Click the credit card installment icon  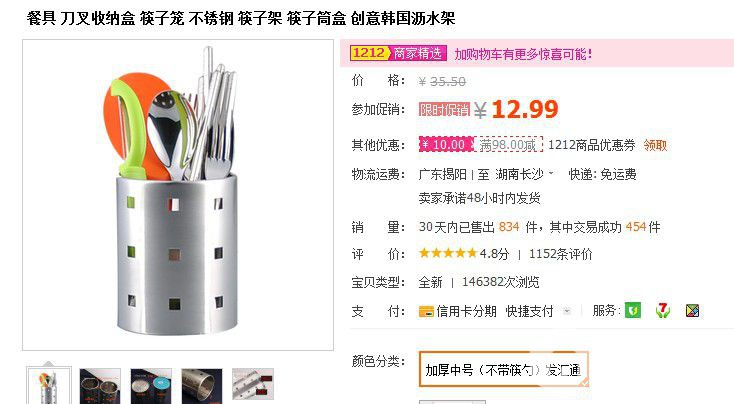(x=426, y=311)
